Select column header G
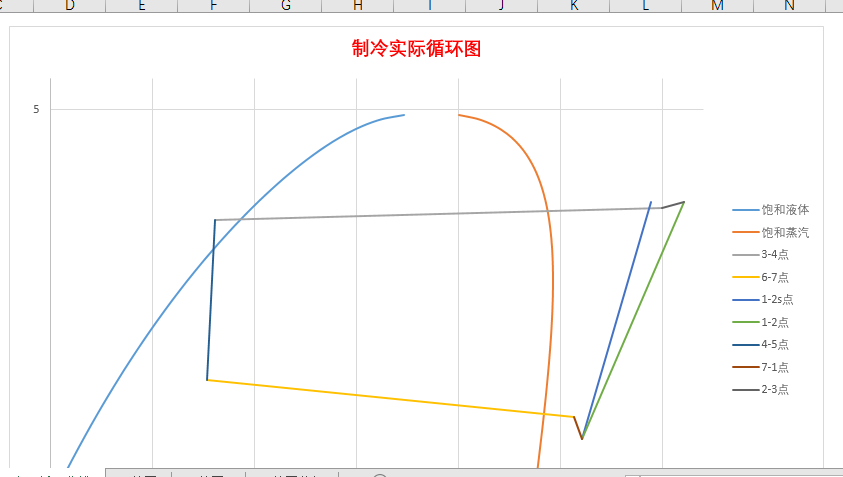This screenshot has height=477, width=843. pyautogui.click(x=286, y=6)
